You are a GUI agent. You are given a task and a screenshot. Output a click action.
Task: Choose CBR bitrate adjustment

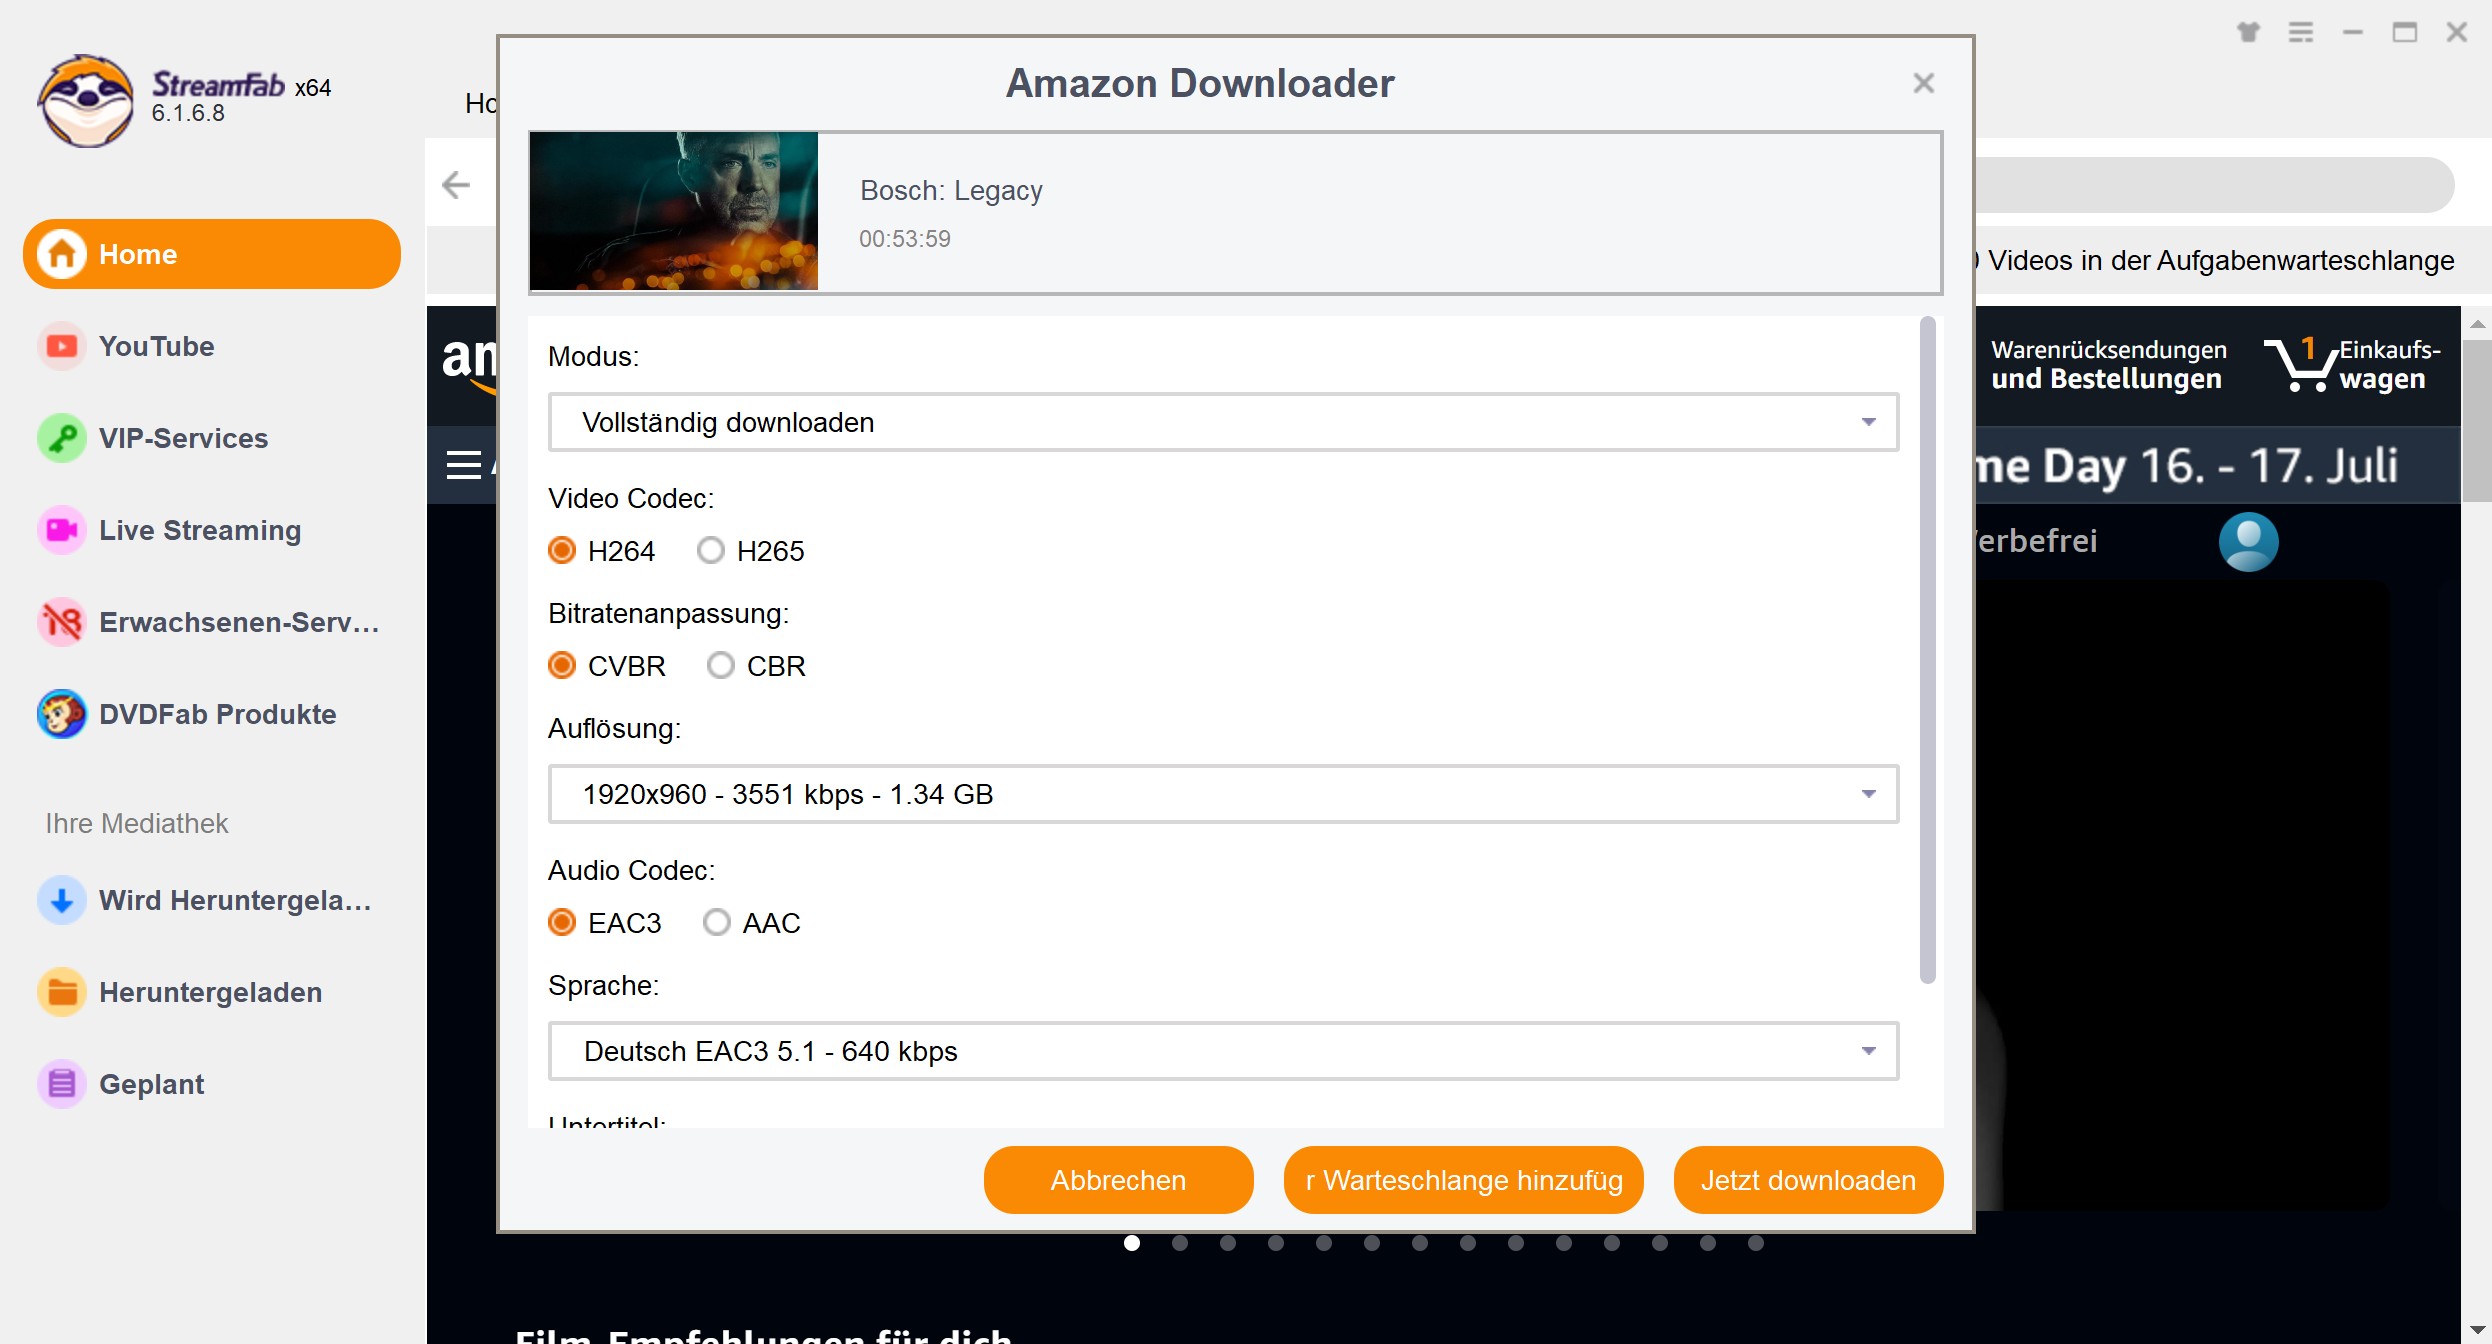pos(720,665)
